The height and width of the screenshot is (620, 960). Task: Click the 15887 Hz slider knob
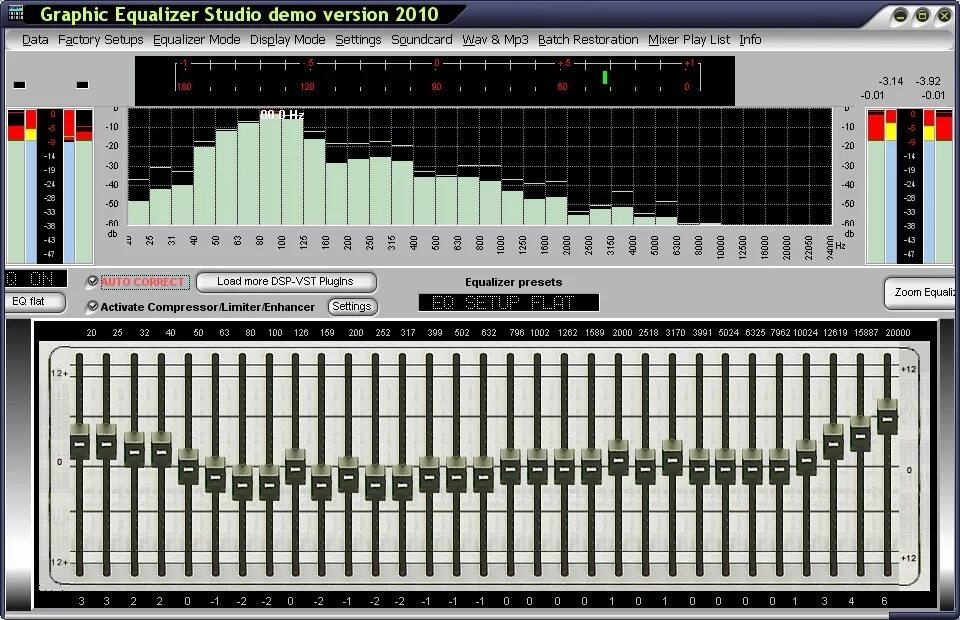[860, 434]
